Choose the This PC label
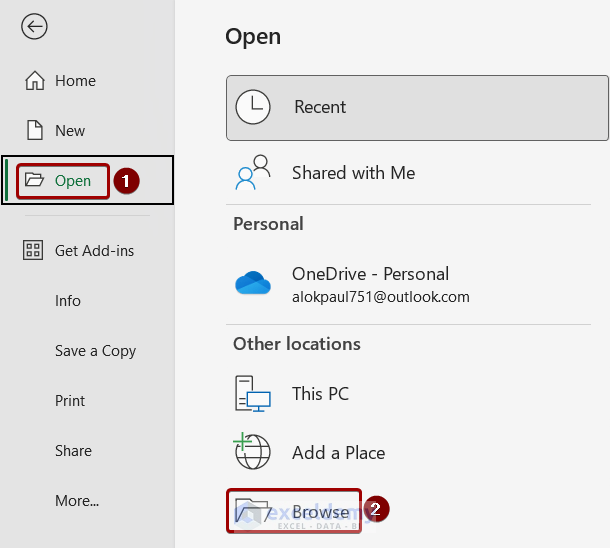 tap(320, 394)
